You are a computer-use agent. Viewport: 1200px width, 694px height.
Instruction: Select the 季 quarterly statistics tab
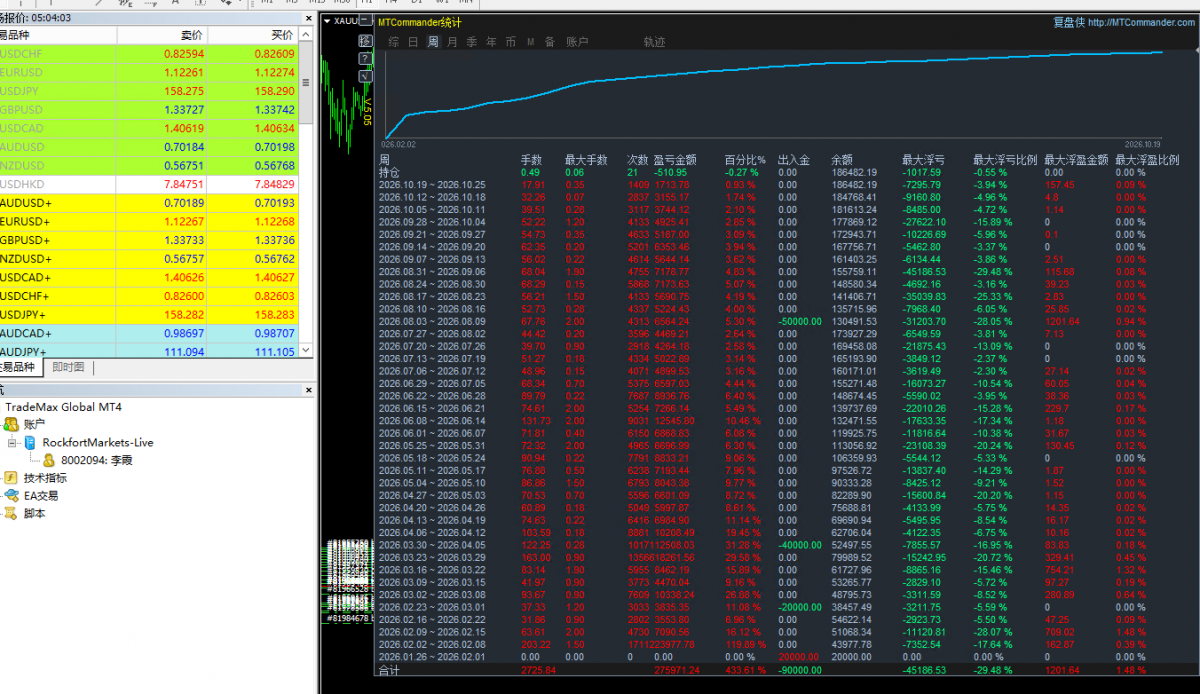coord(471,42)
